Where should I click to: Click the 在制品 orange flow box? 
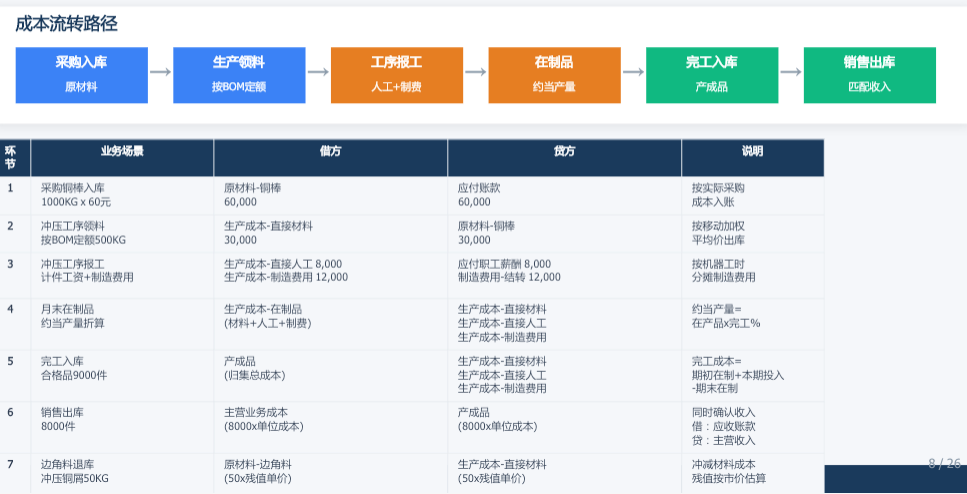(554, 75)
